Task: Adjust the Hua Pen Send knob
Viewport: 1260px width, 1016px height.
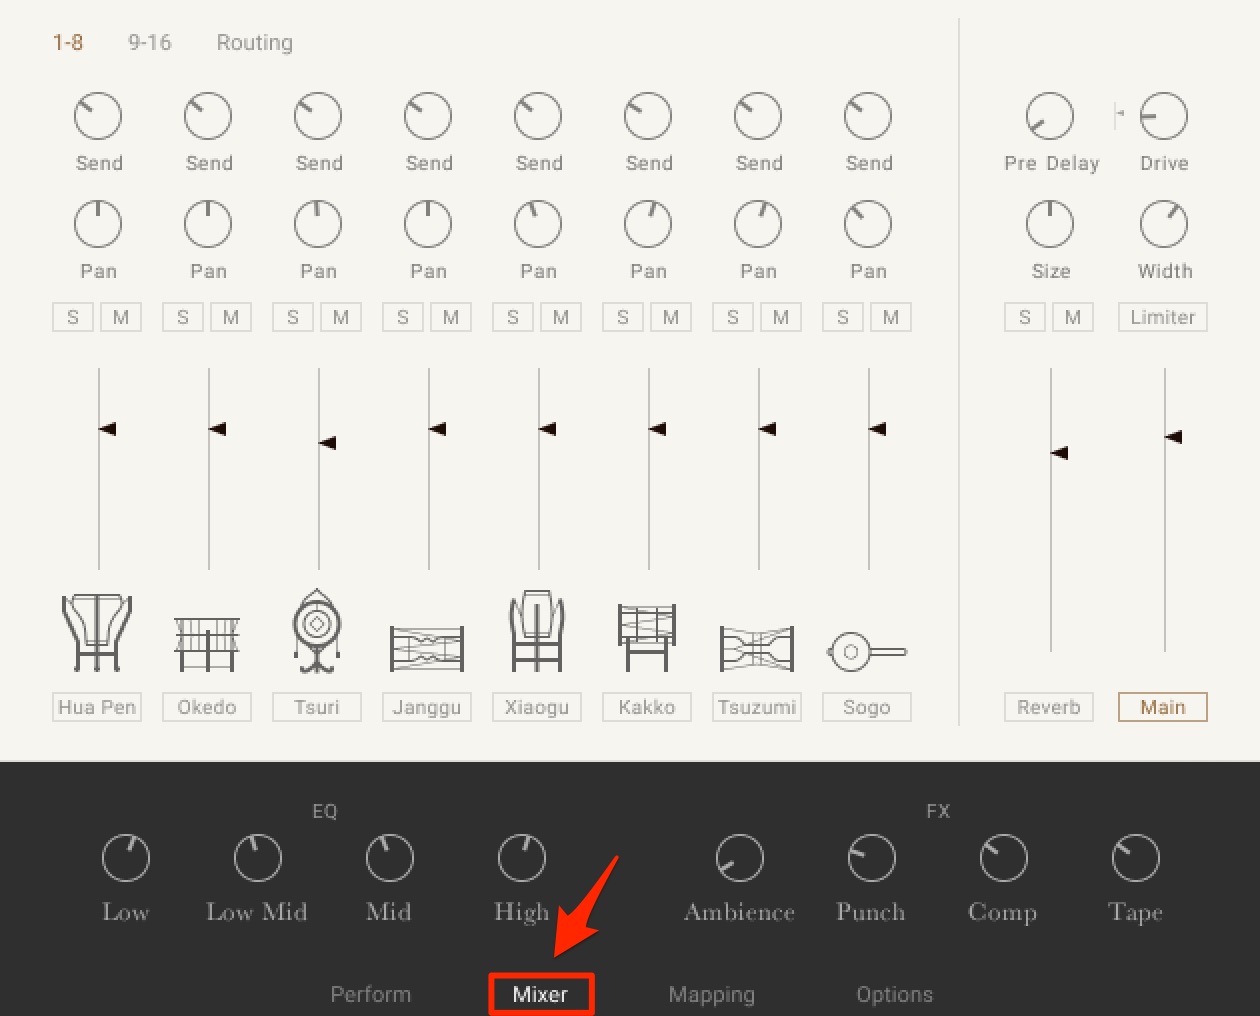Action: pos(98,117)
